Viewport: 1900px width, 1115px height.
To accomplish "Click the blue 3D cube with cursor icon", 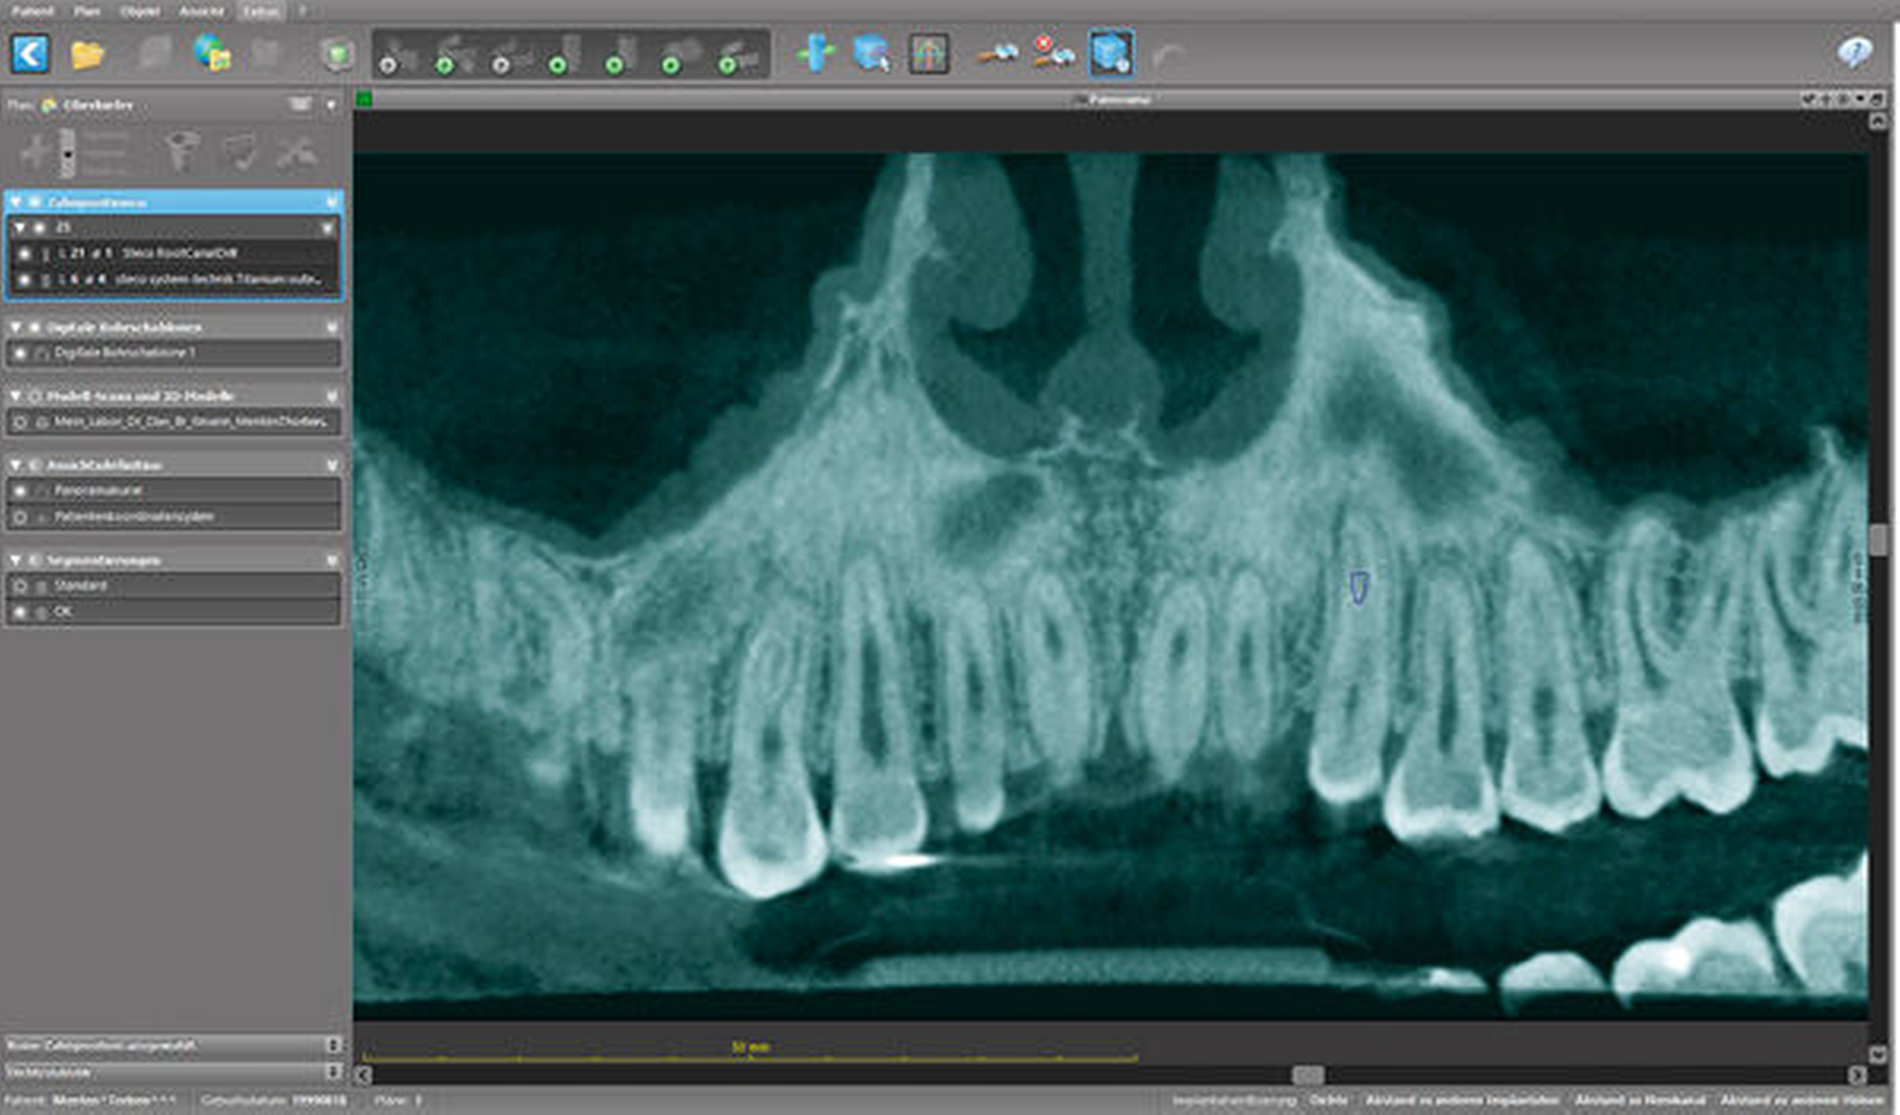I will [x=872, y=54].
